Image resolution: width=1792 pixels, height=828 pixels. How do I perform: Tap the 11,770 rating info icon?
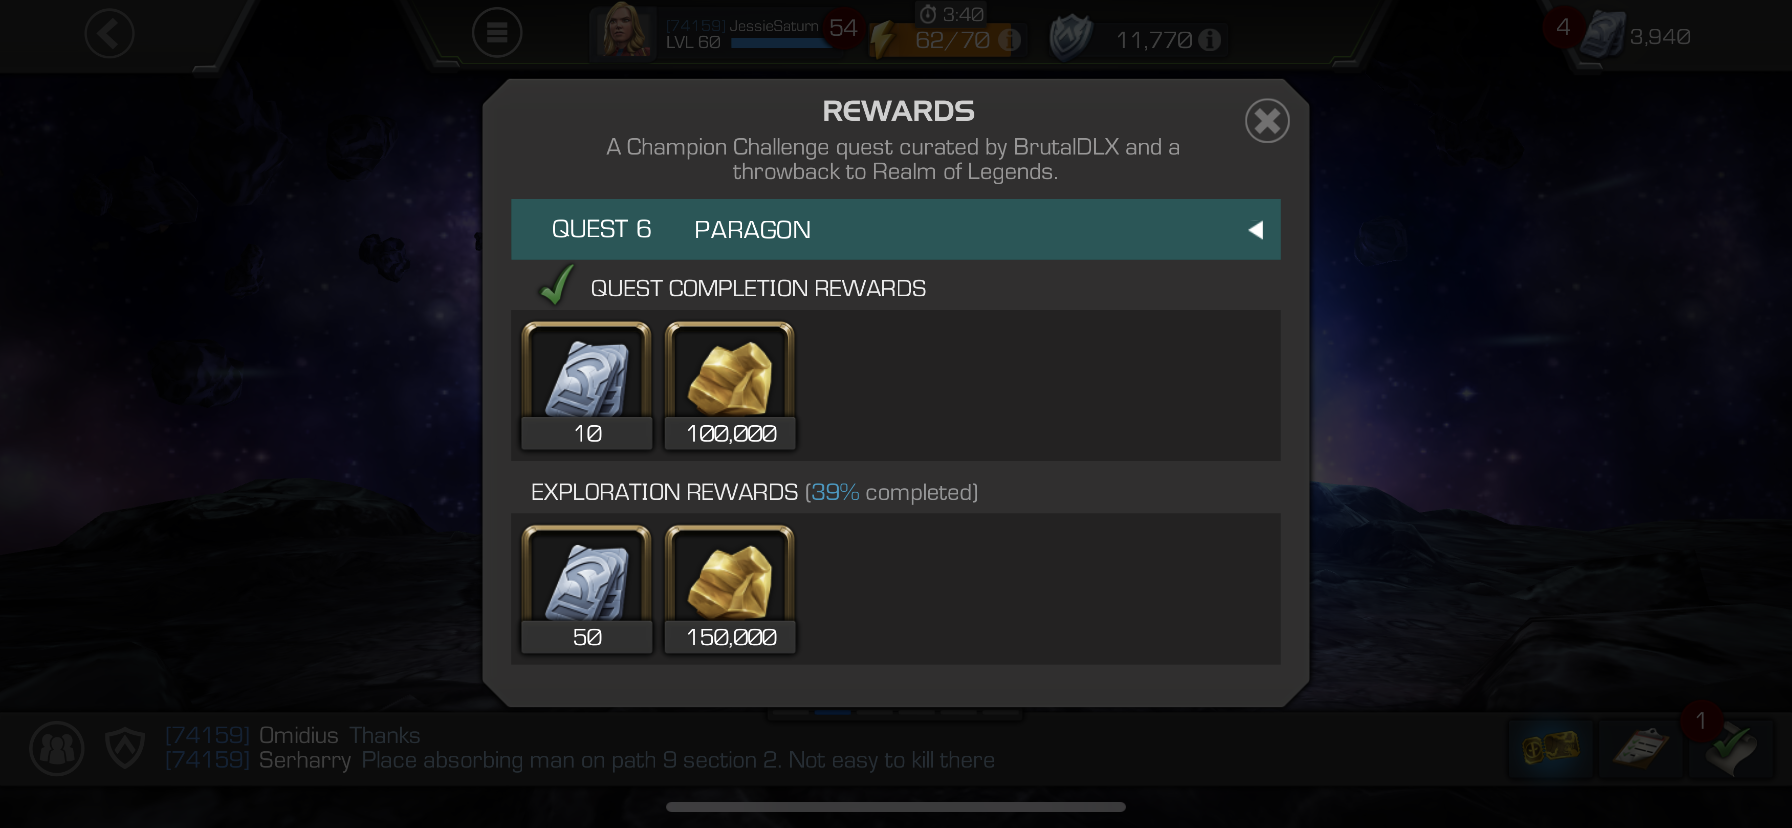(1210, 40)
